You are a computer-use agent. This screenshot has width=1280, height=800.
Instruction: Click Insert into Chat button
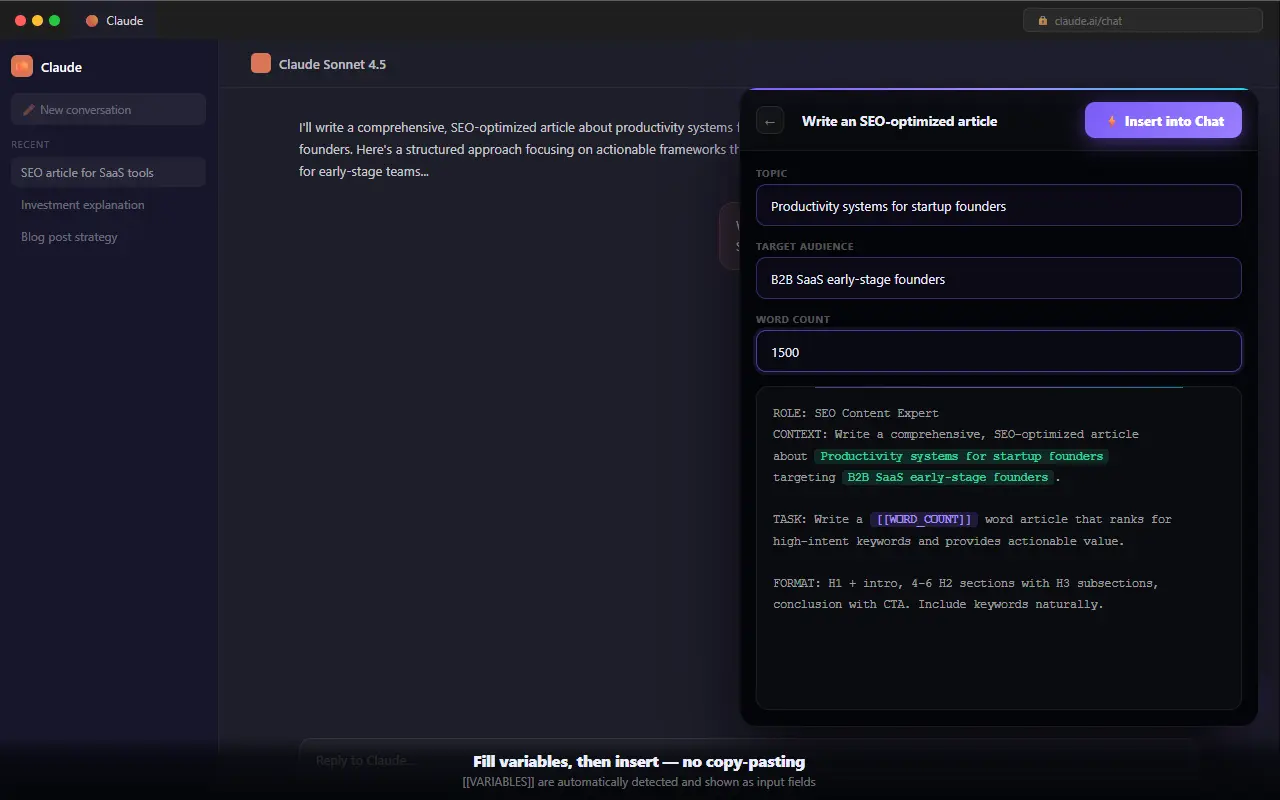click(1163, 121)
